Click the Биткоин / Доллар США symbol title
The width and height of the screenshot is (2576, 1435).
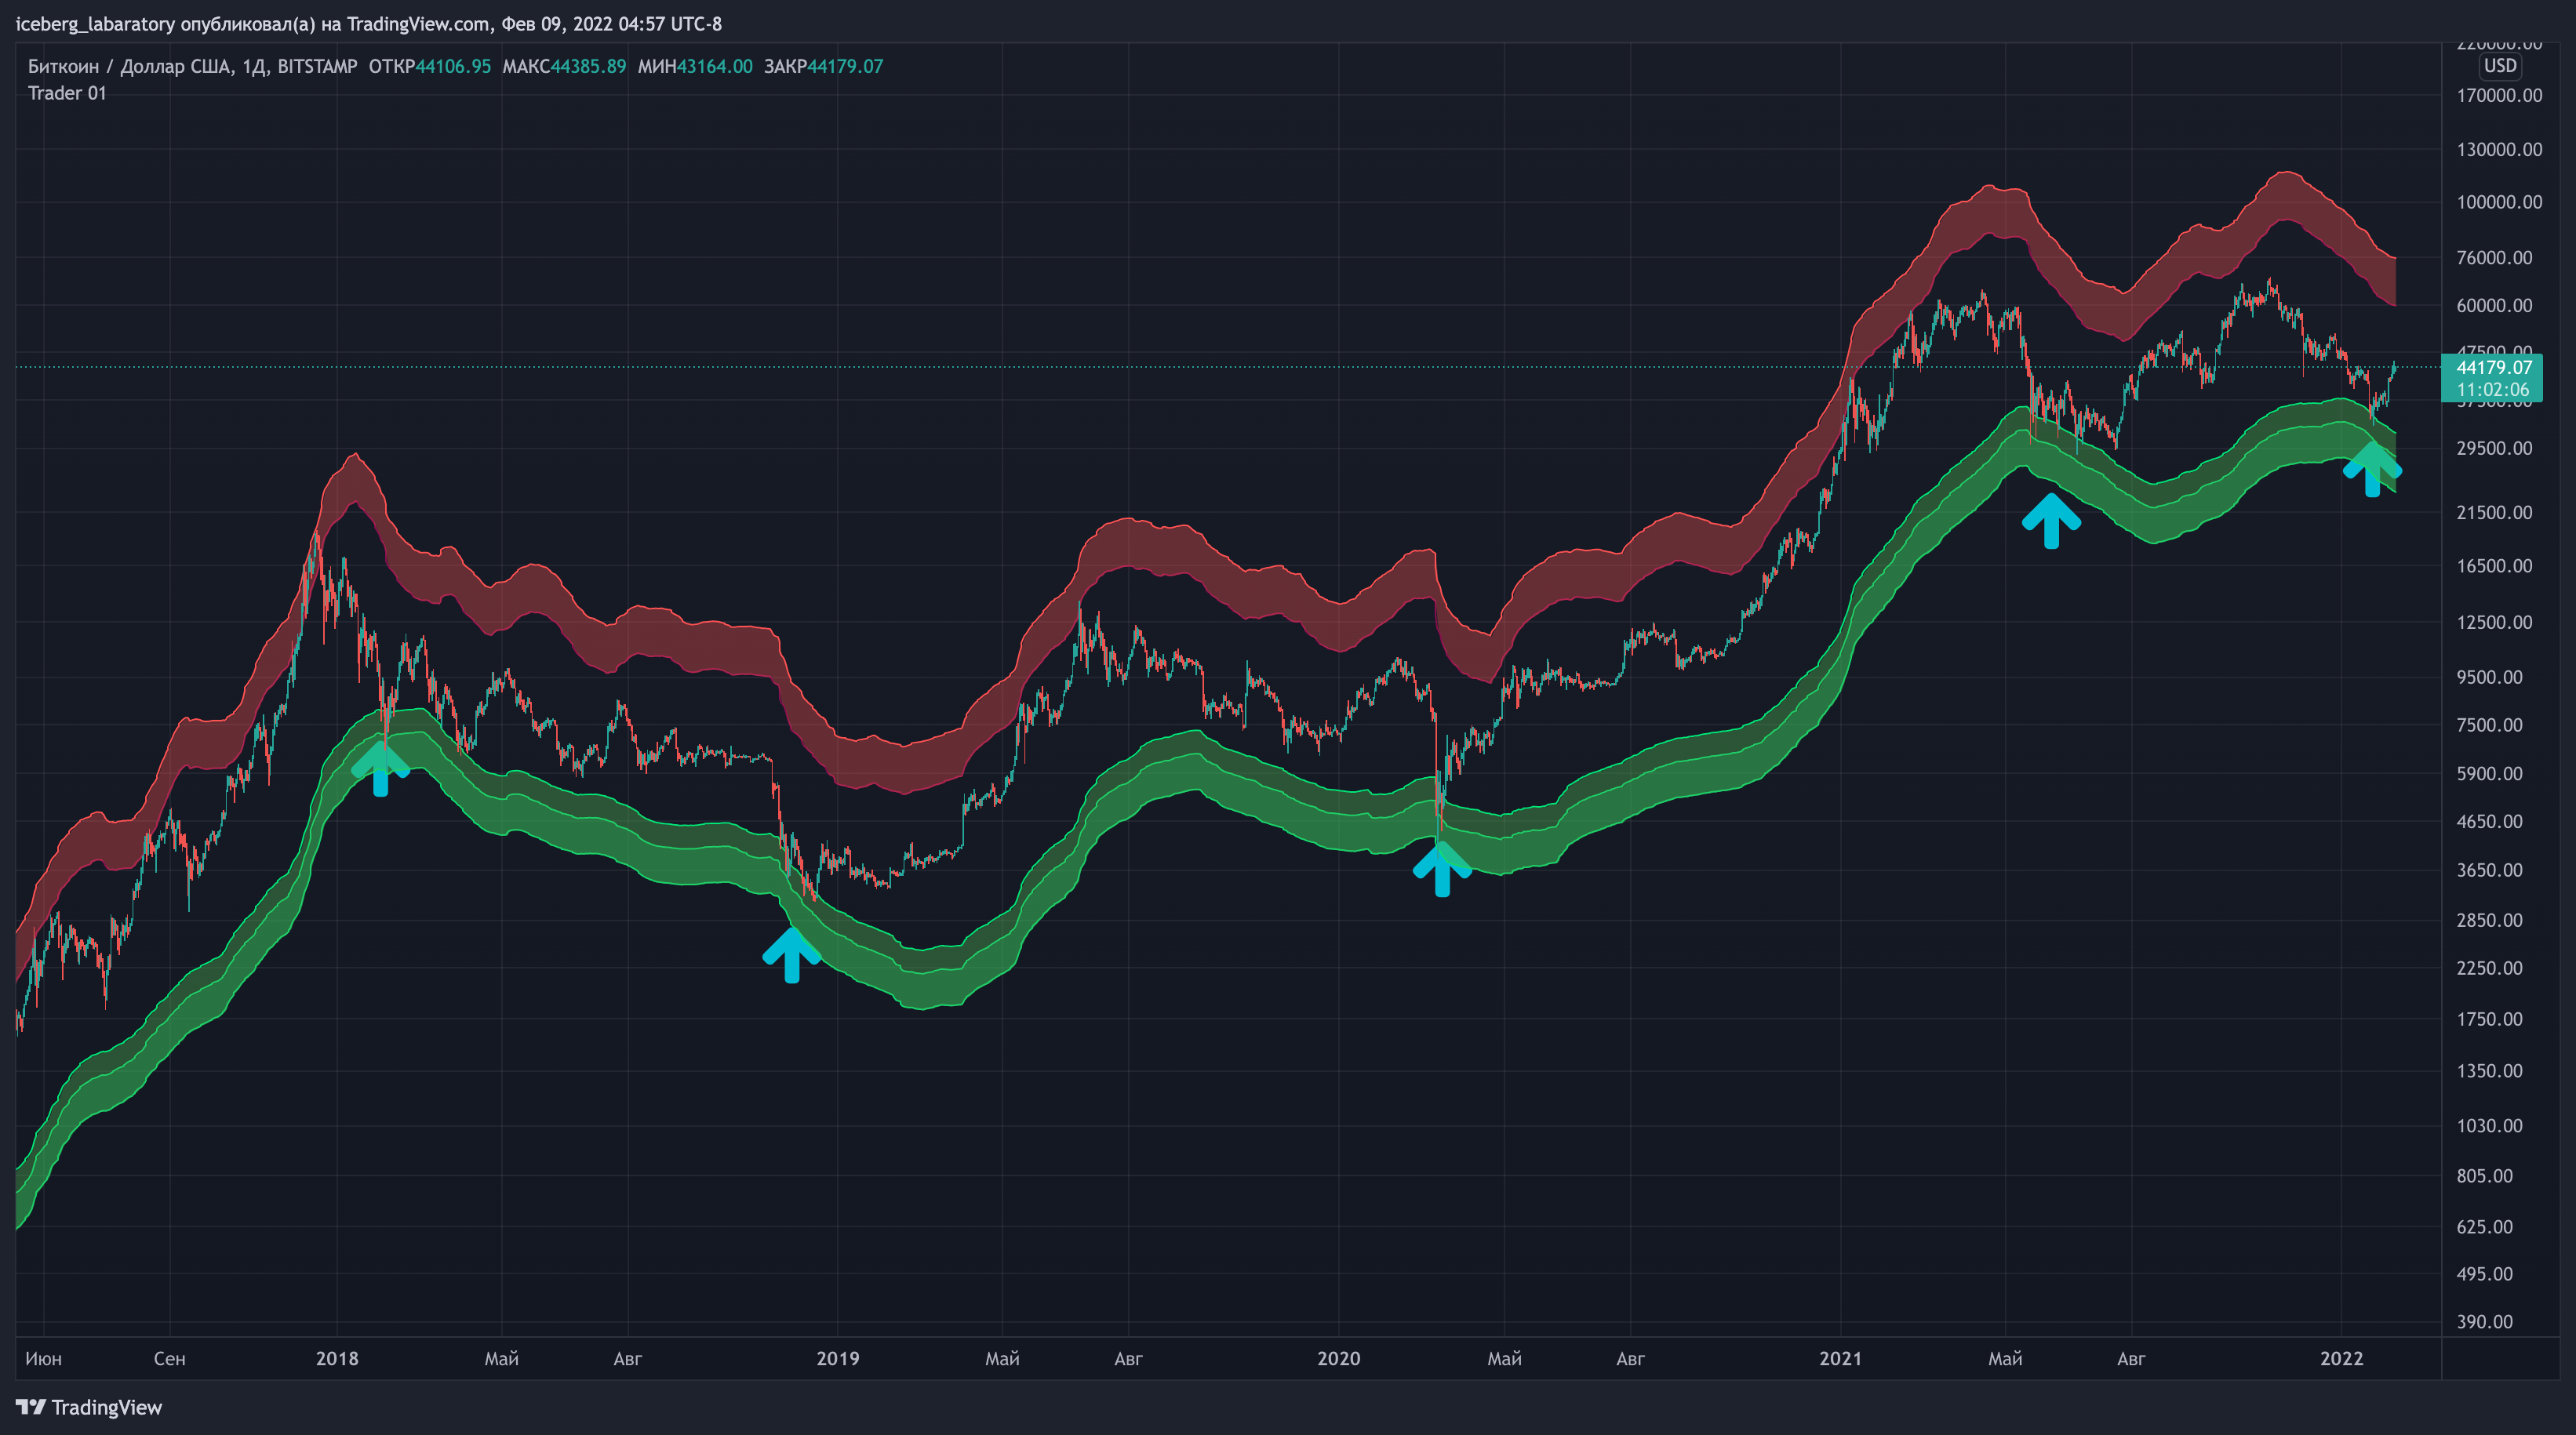129,66
